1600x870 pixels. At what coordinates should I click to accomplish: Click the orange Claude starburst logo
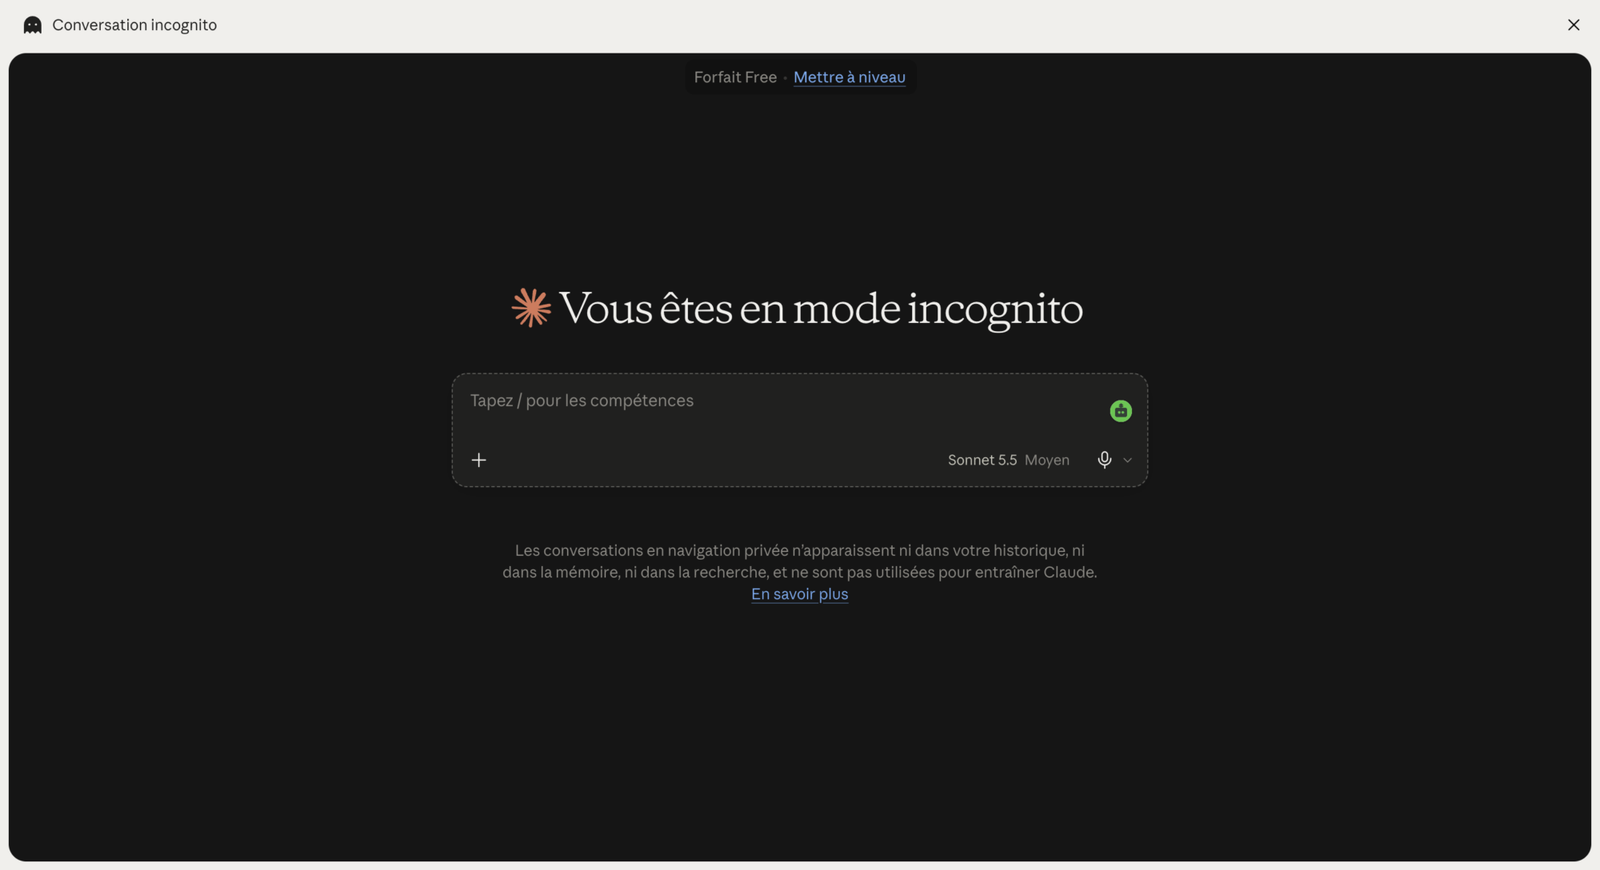tap(531, 308)
